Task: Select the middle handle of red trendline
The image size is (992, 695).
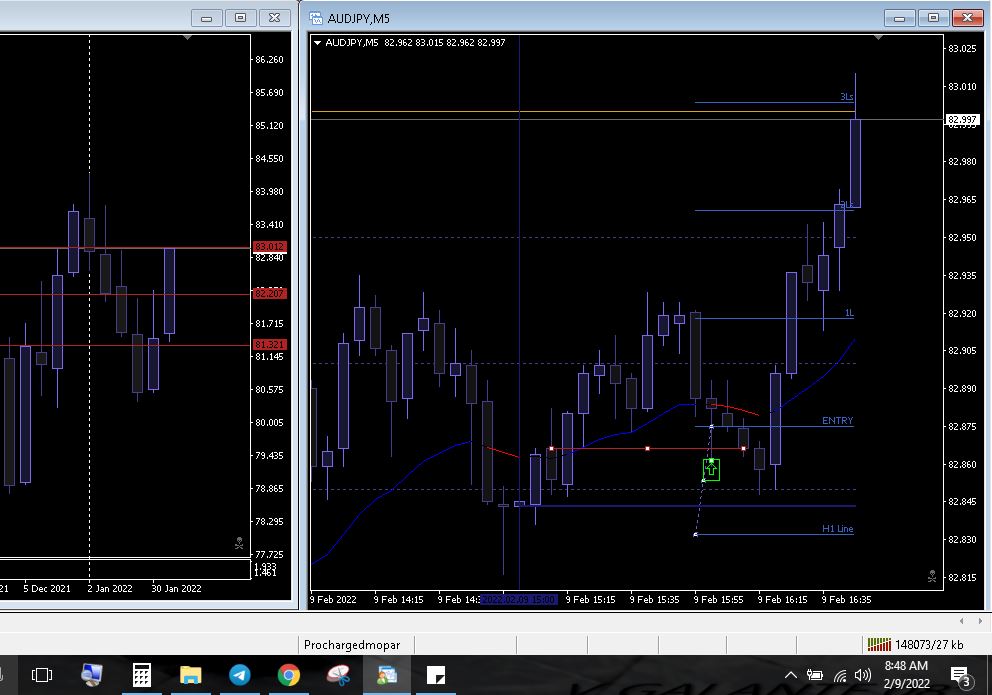Action: (647, 448)
